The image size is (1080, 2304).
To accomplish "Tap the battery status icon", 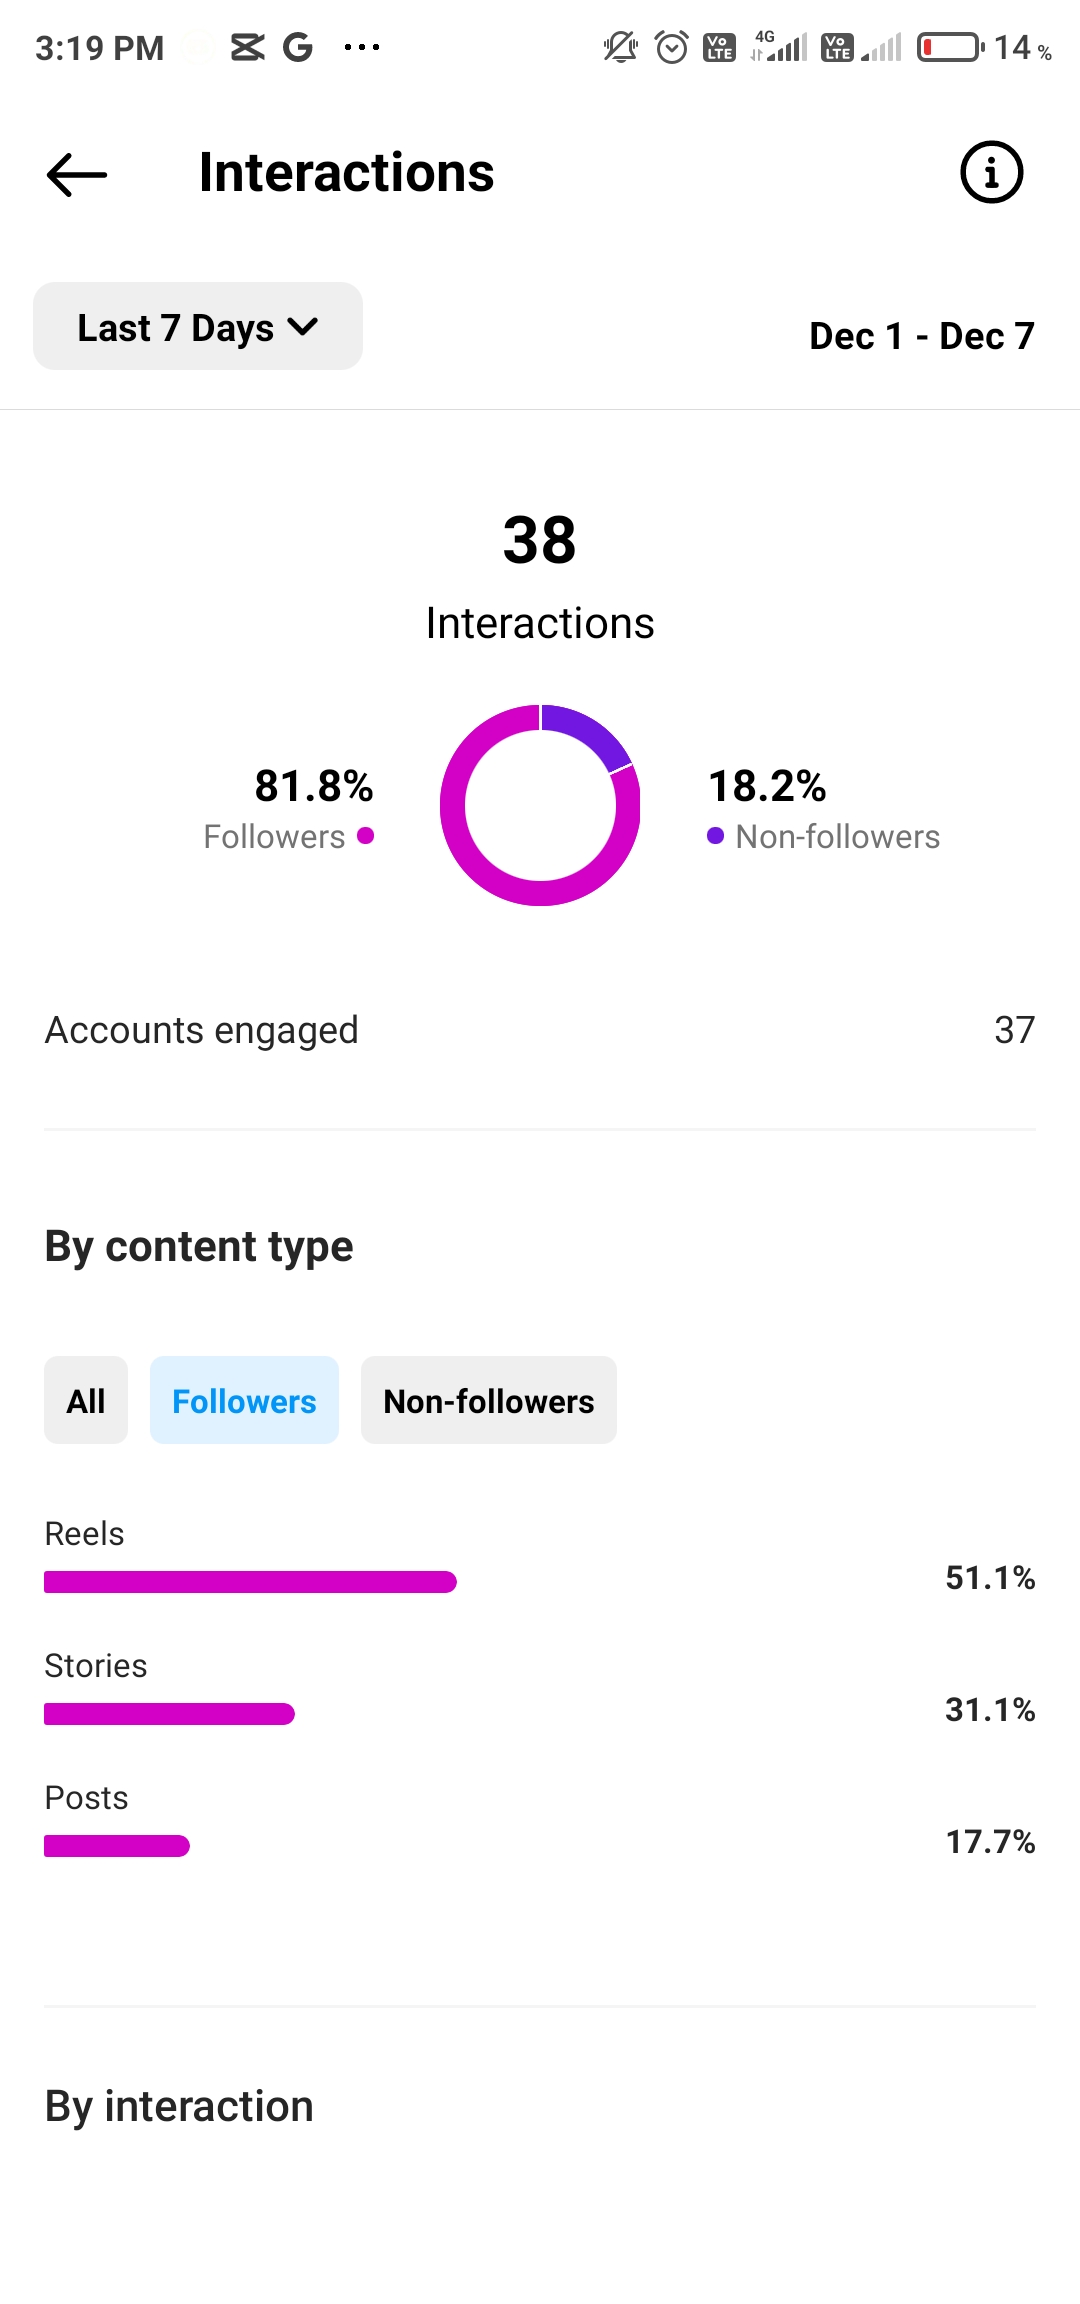I will [950, 47].
